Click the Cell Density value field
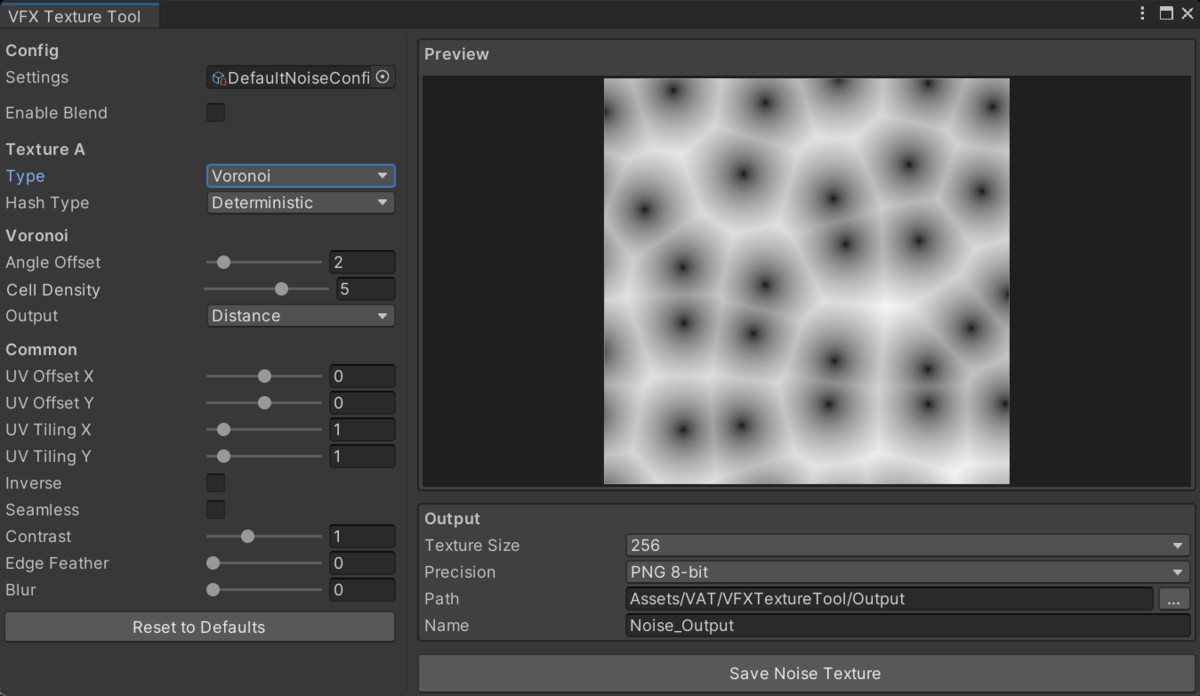This screenshot has height=696, width=1200. coord(365,289)
